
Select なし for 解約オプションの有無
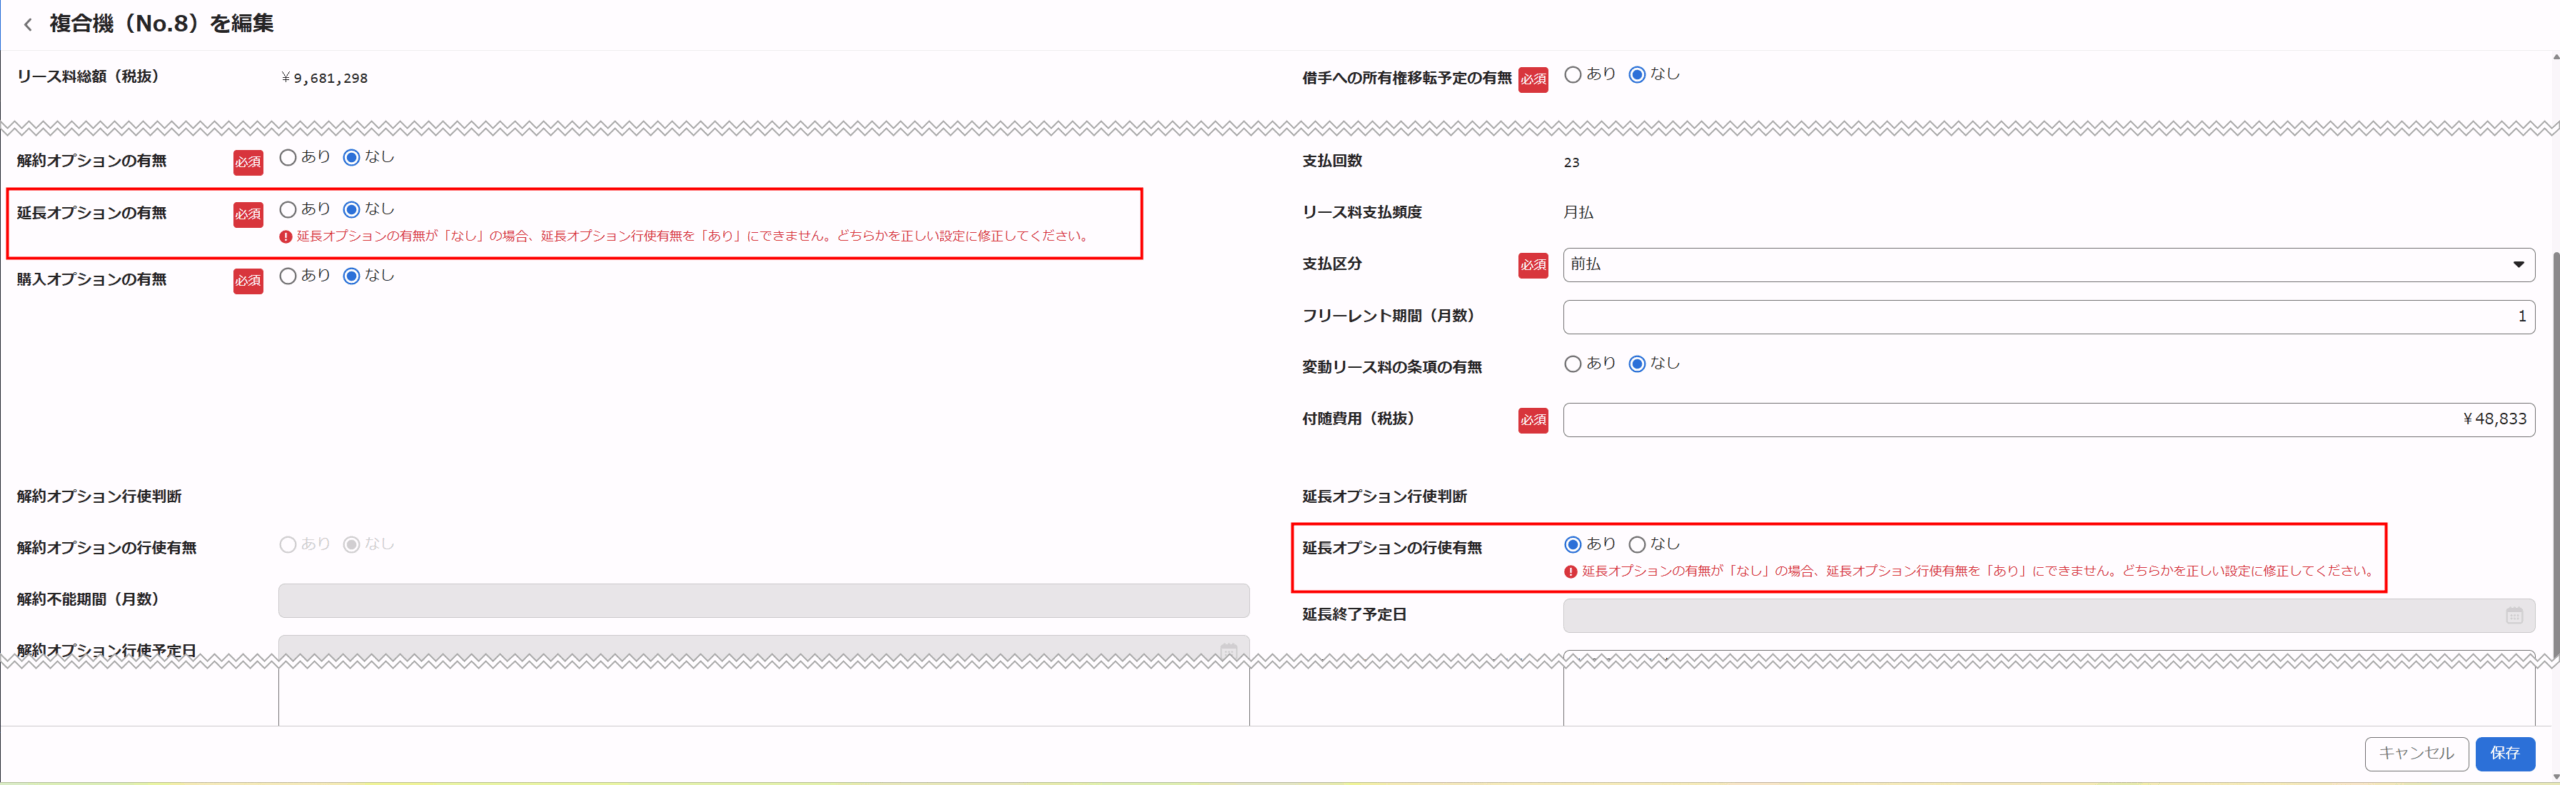coord(352,158)
